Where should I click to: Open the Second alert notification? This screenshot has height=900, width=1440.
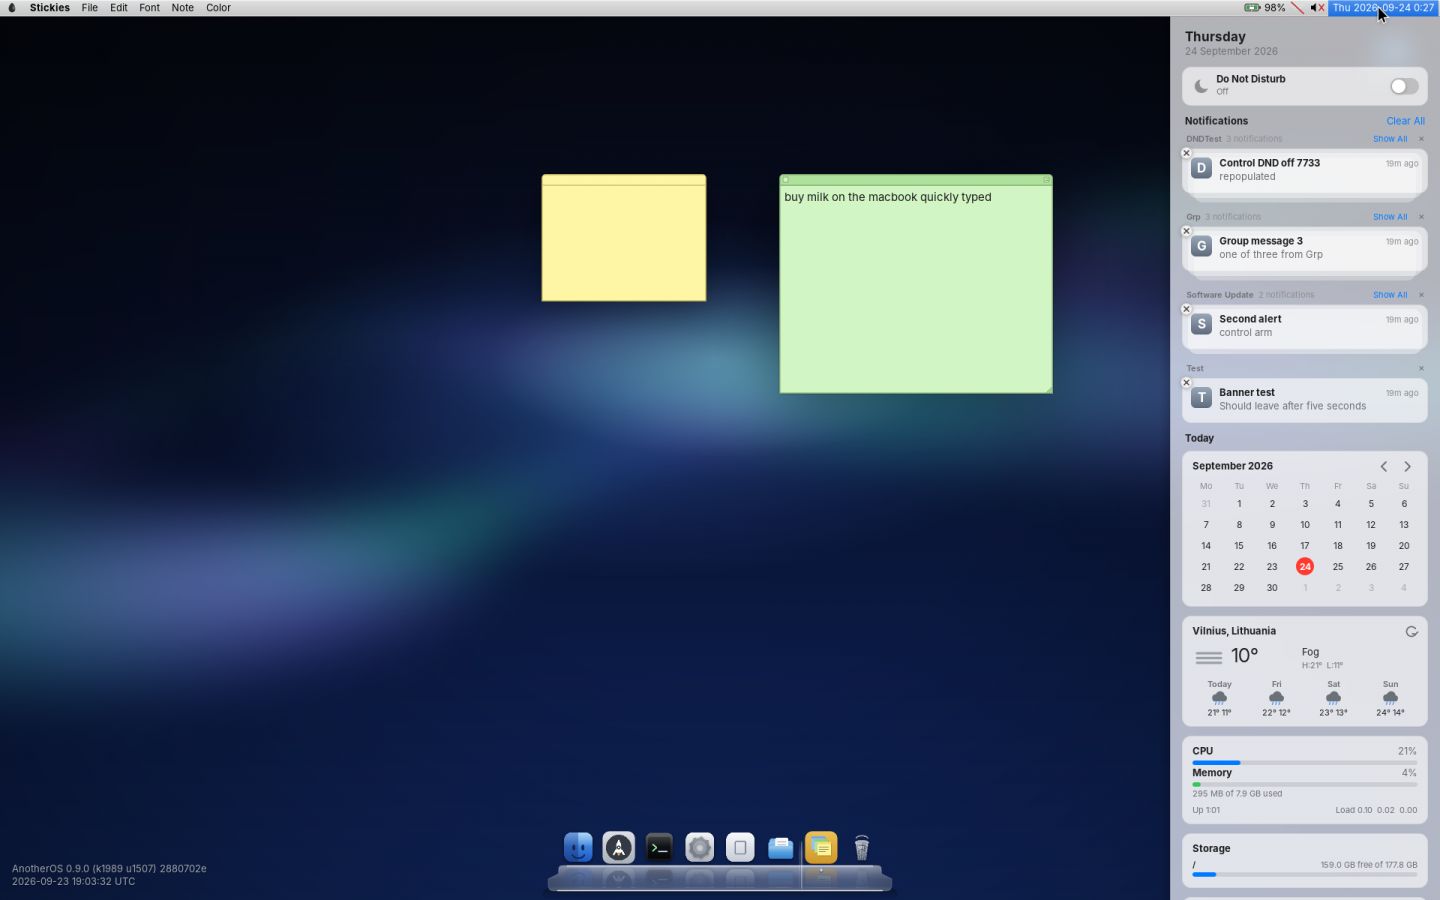pyautogui.click(x=1305, y=326)
